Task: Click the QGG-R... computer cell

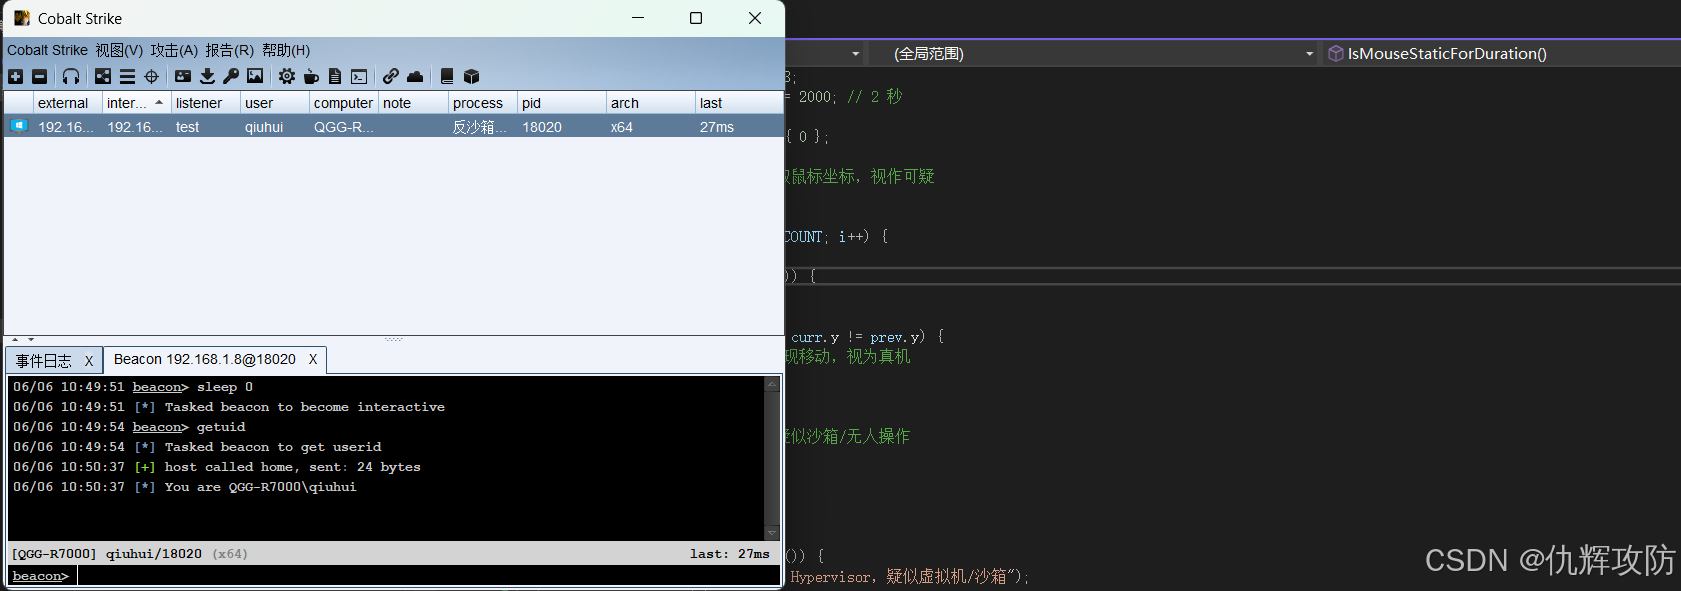Action: pyautogui.click(x=344, y=127)
